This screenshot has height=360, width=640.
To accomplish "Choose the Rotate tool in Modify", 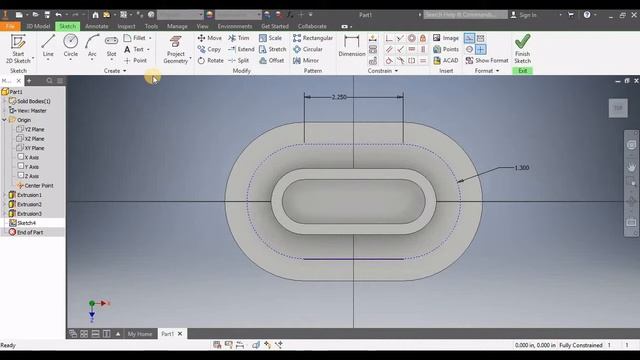I will click(211, 60).
